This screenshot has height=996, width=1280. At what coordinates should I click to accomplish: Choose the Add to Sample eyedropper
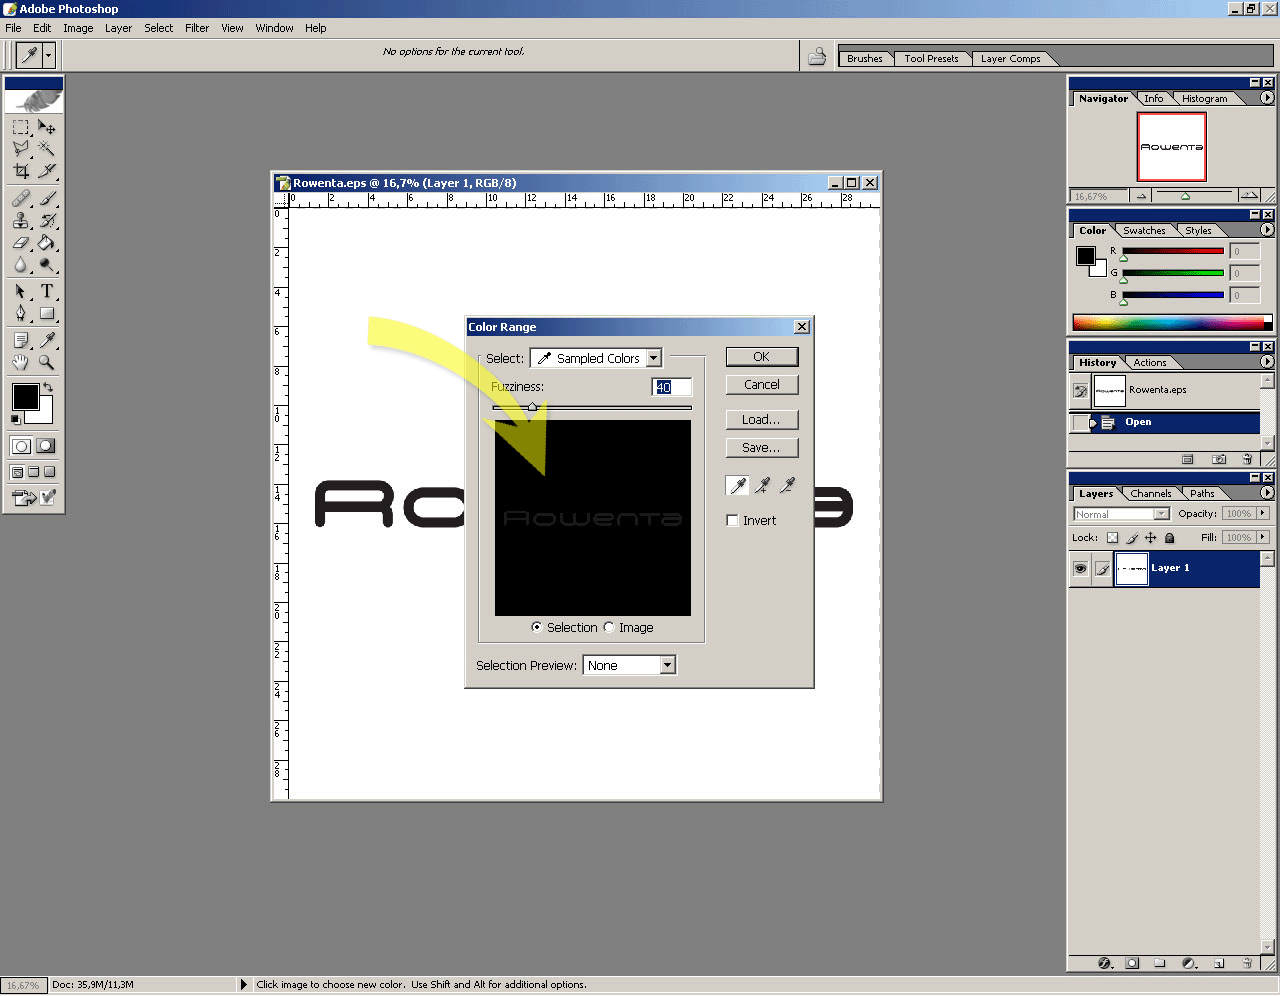(x=763, y=485)
